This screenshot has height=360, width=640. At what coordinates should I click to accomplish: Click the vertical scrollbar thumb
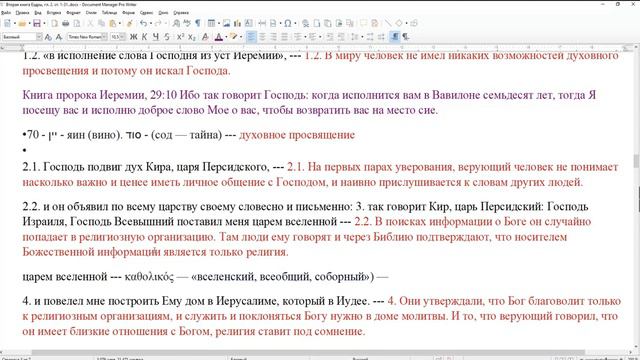[x=637, y=161]
